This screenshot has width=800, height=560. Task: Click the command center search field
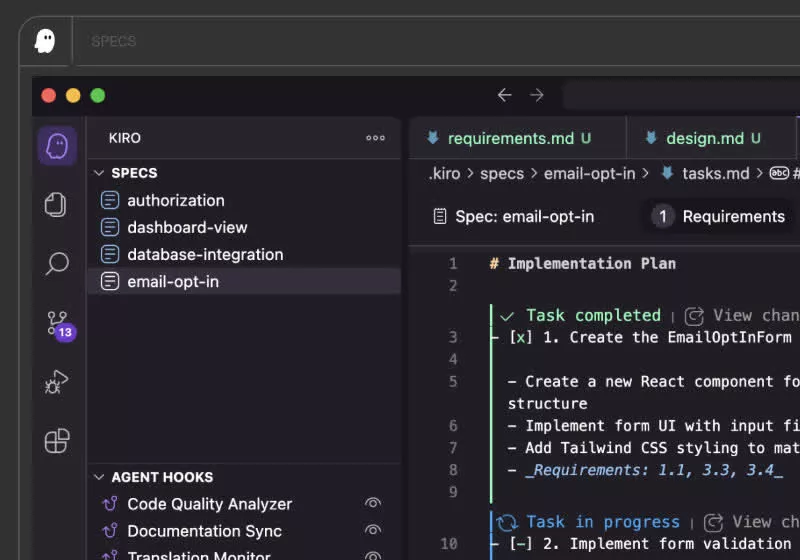point(682,95)
